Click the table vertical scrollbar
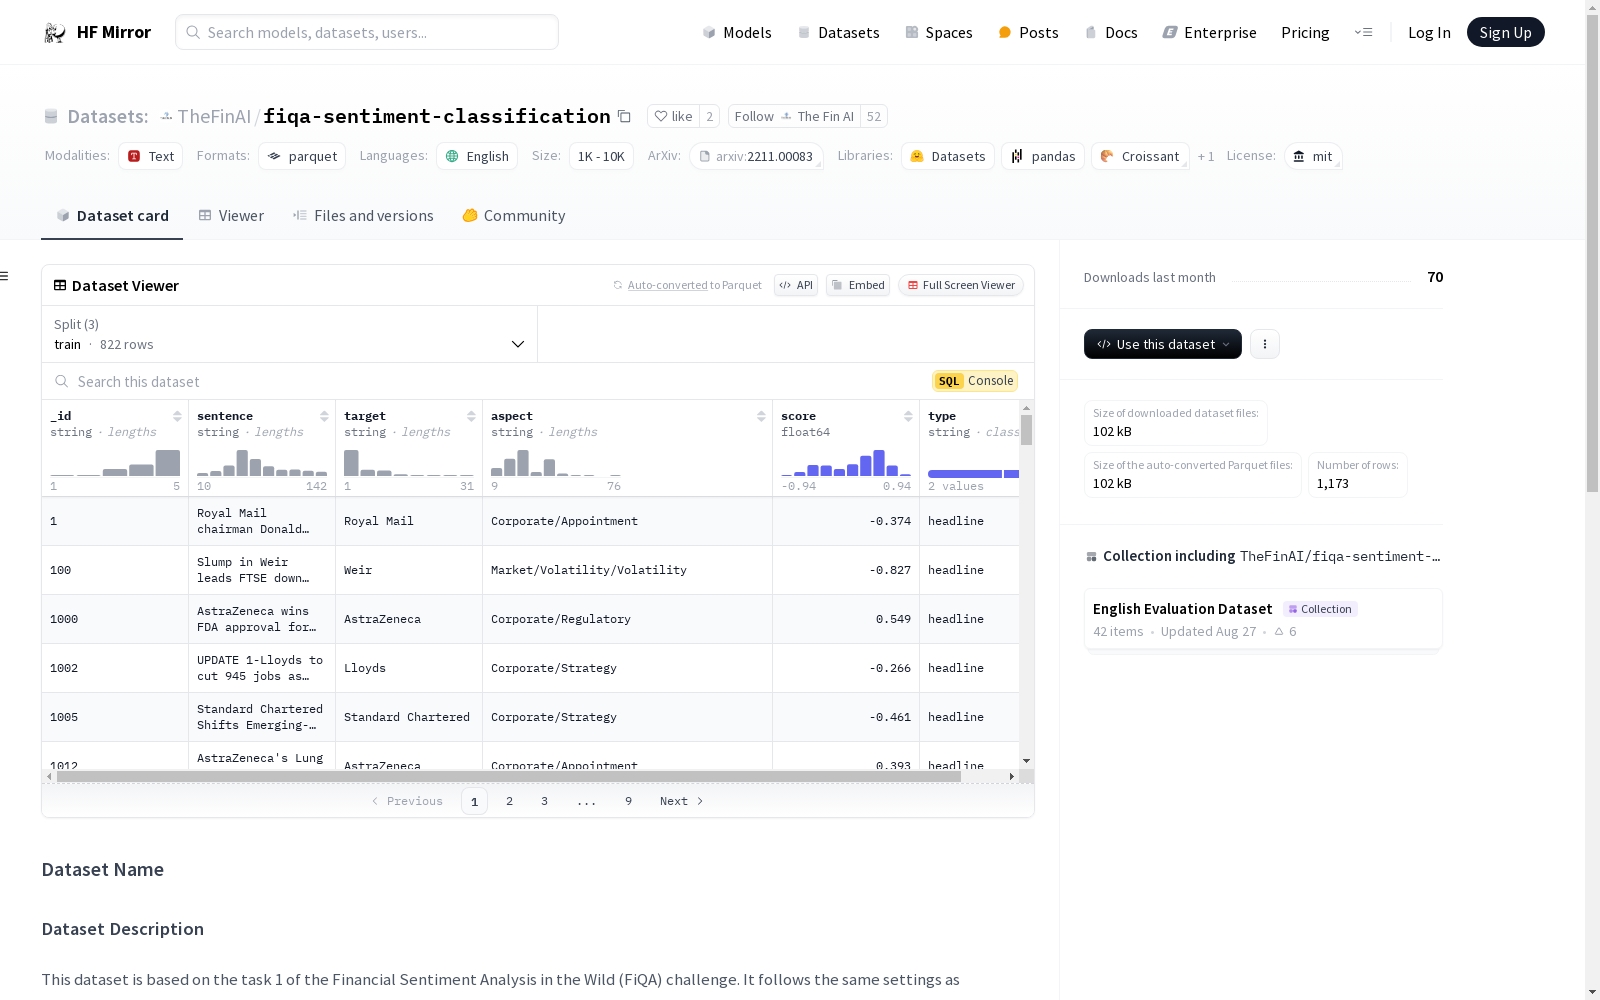Screen dimensions: 1600x1000 click(1026, 430)
